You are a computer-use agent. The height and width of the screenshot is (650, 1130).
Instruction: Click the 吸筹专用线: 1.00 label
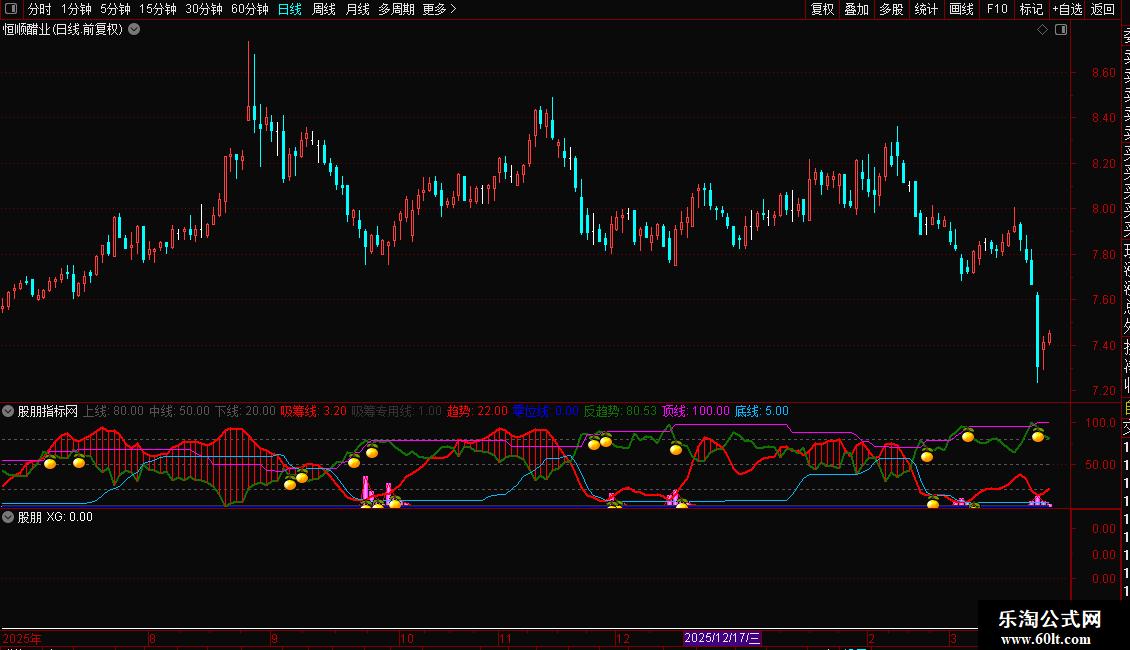396,411
